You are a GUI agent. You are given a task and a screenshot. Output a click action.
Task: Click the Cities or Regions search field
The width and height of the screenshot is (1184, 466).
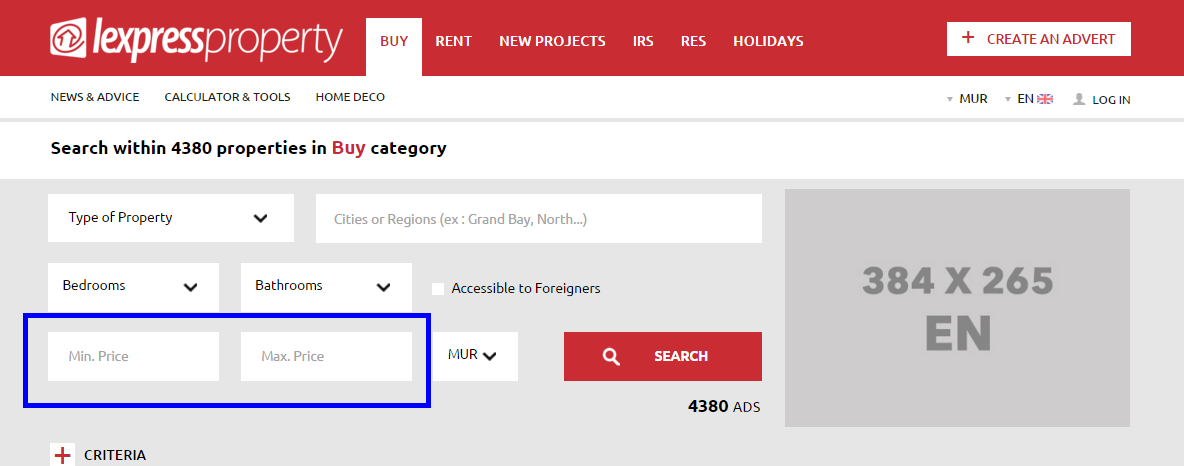pos(539,218)
